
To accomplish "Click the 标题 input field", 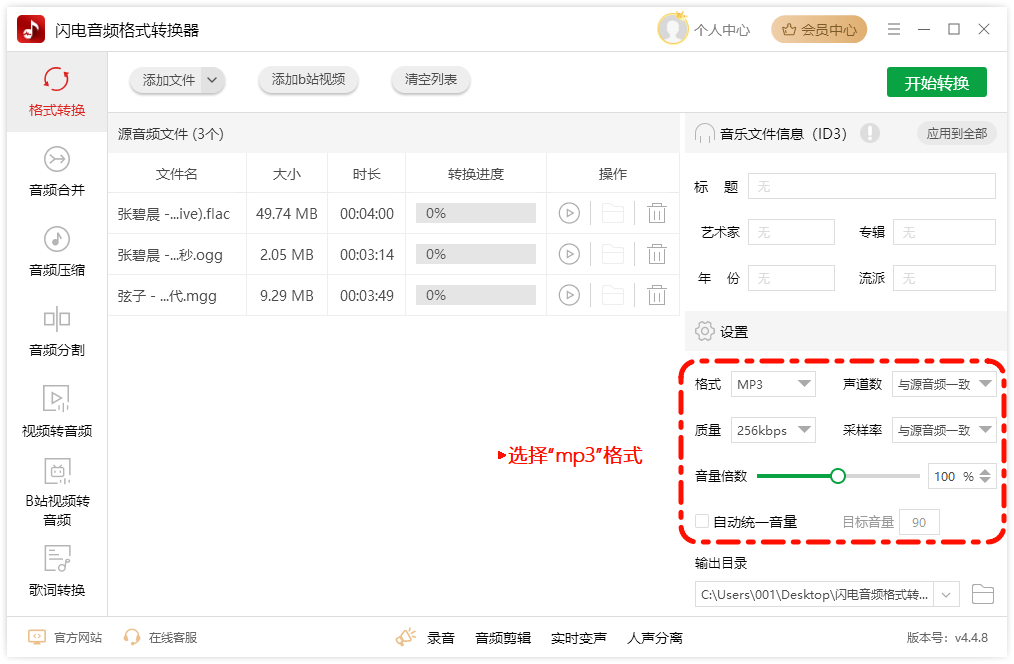I will (872, 186).
